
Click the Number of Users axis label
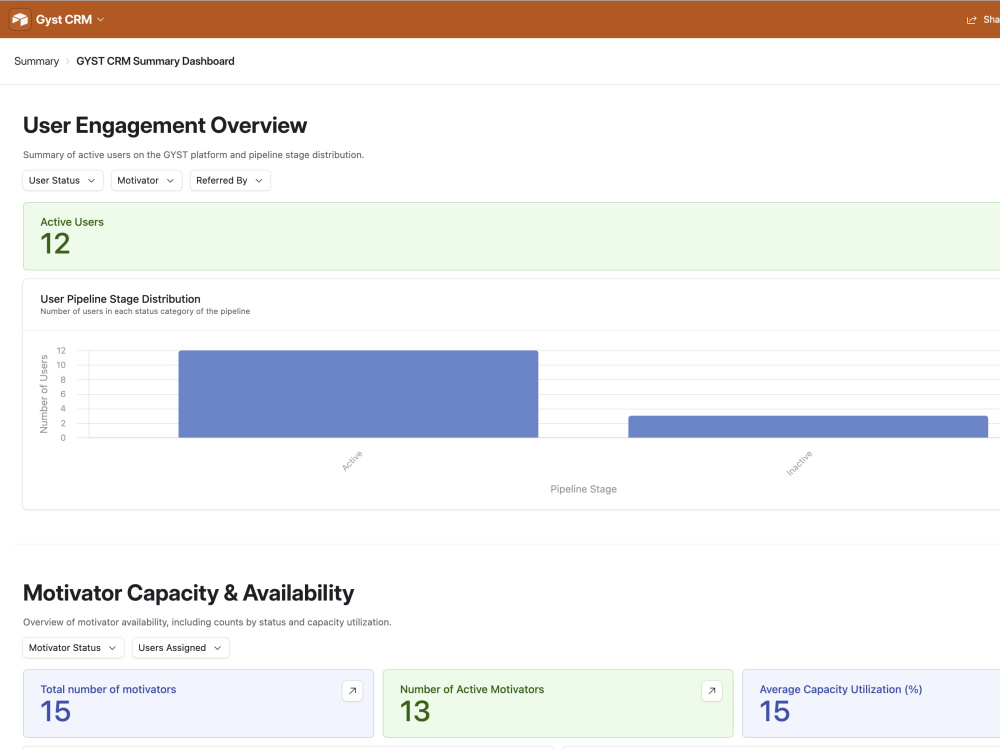[44, 394]
